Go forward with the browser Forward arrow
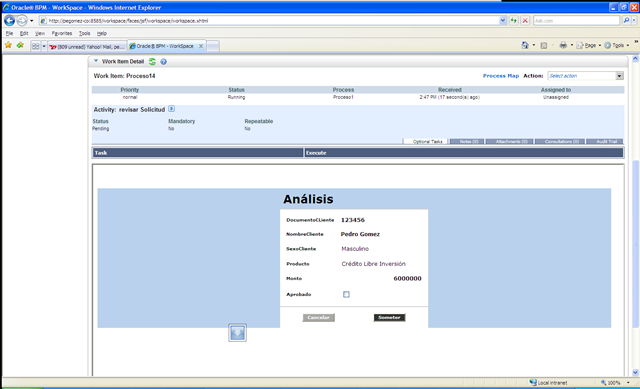Image resolution: width=640 pixels, height=389 pixels. (22, 20)
